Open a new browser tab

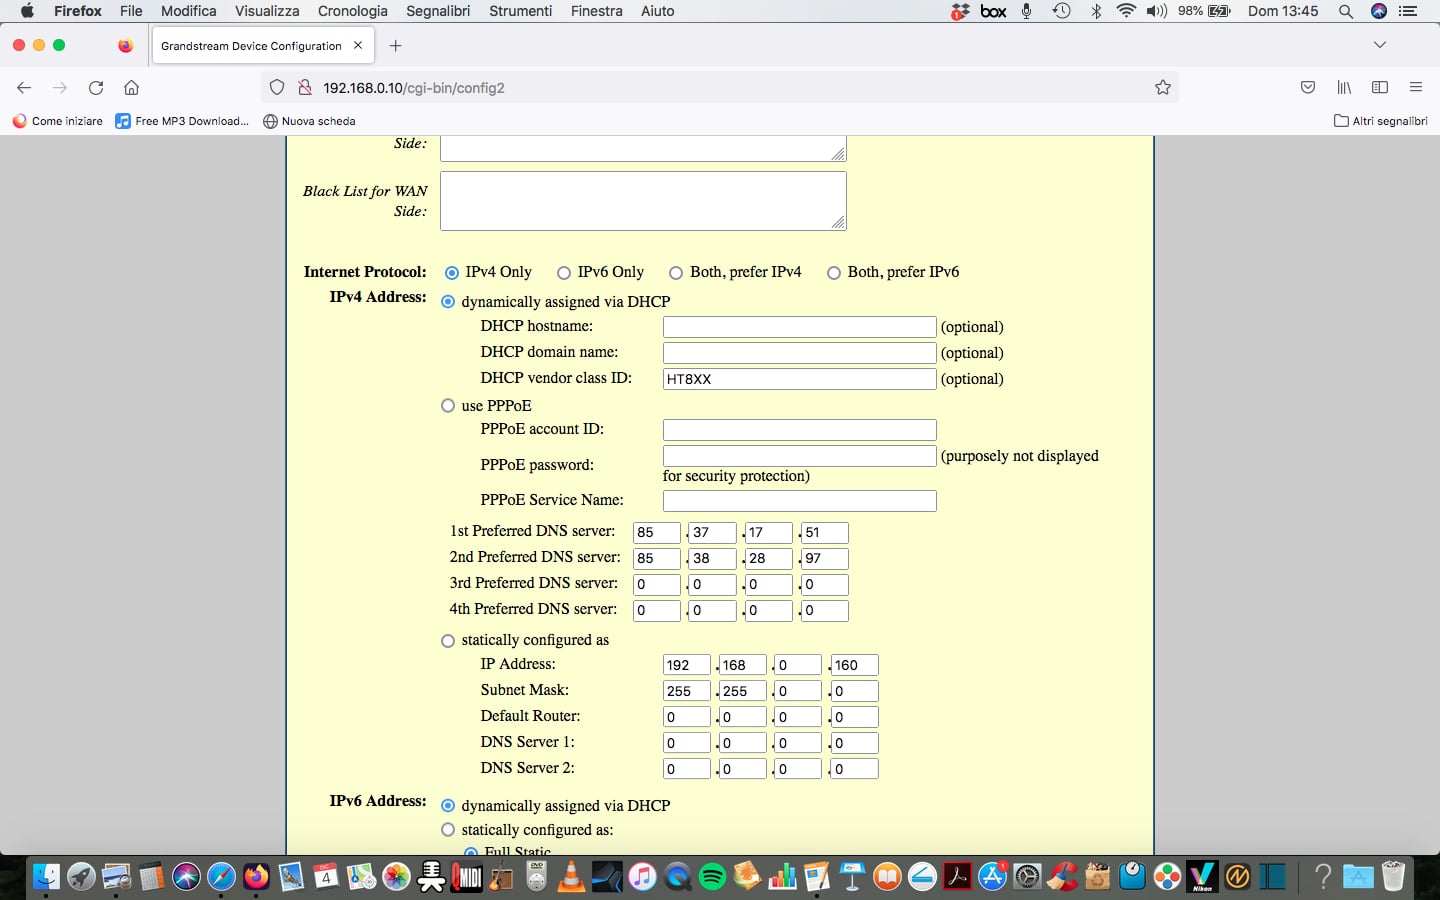coord(396,46)
